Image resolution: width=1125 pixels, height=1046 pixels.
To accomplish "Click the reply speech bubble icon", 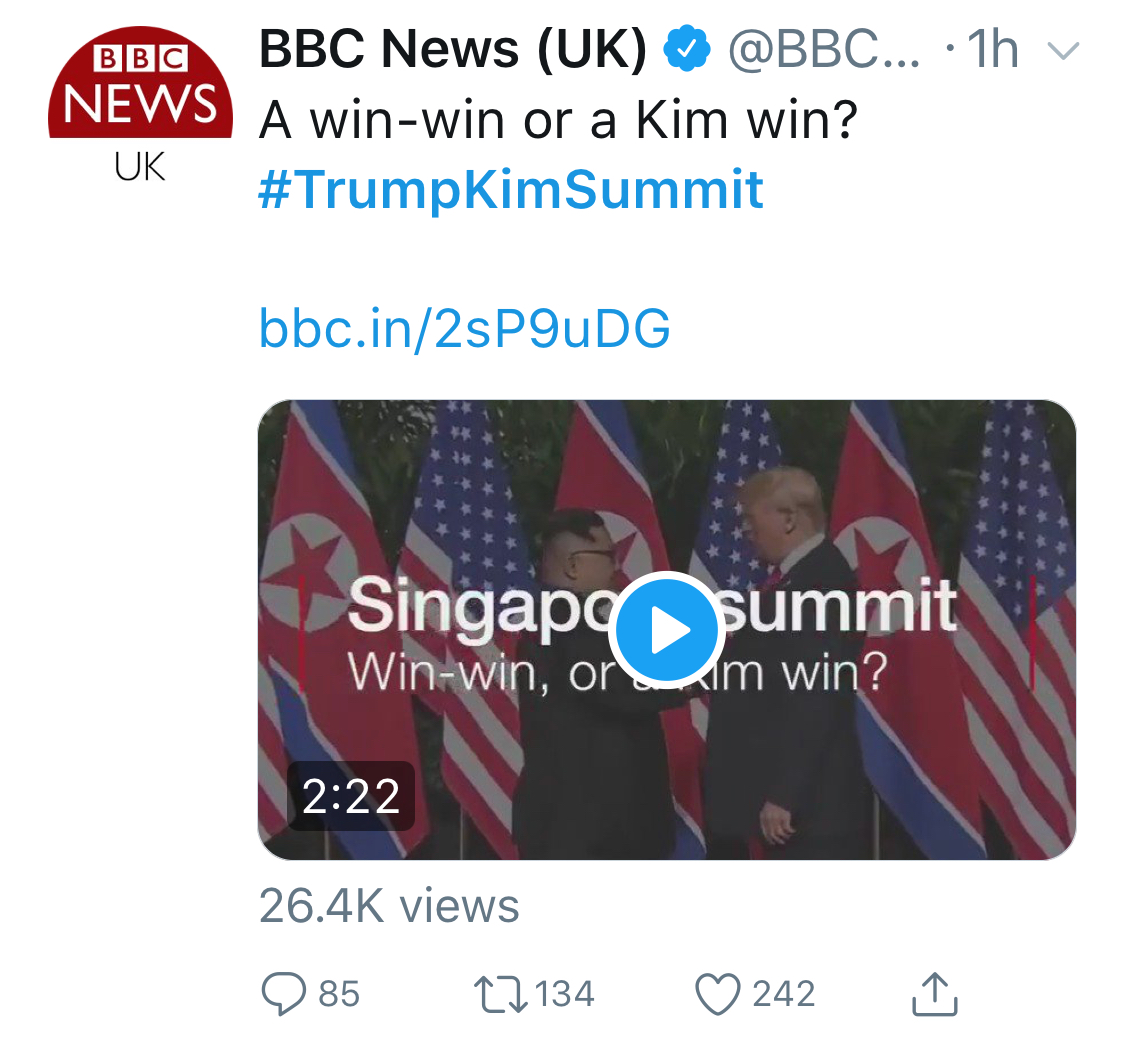I will click(283, 994).
